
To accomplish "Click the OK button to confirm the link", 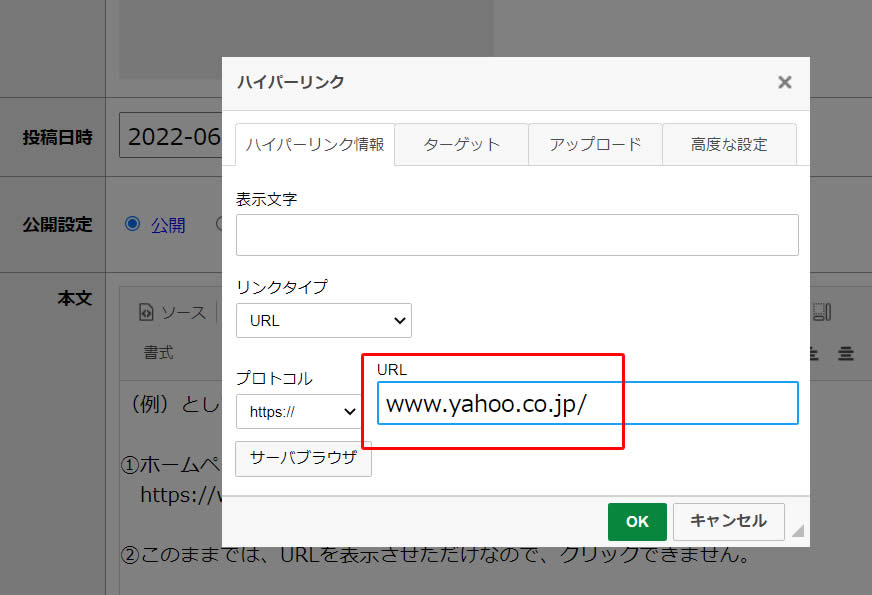I will coord(637,521).
